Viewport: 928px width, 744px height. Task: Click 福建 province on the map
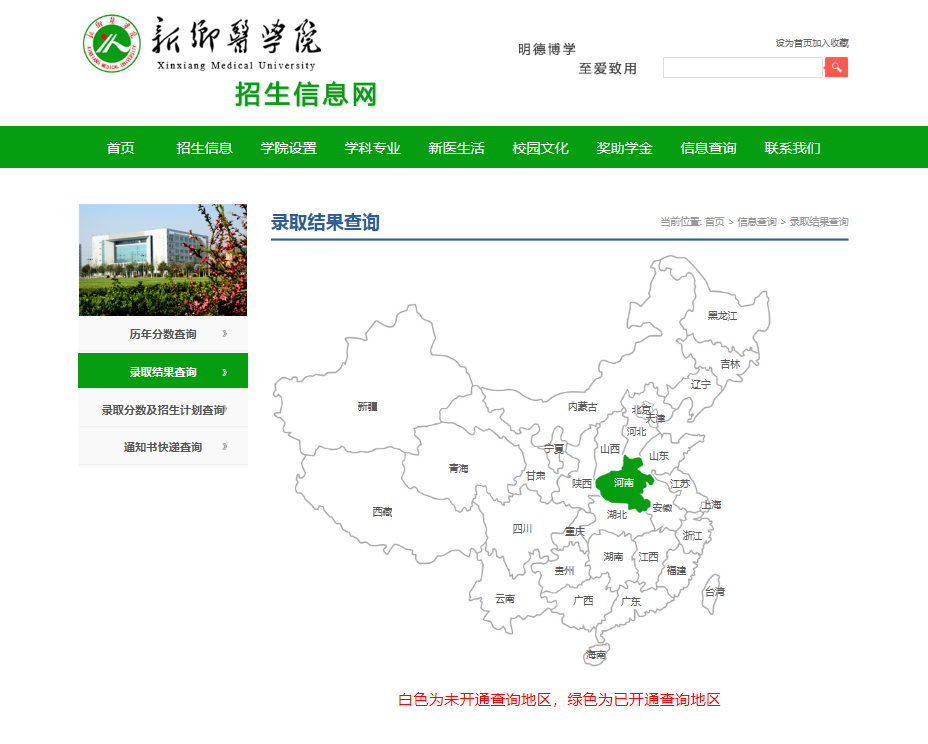pyautogui.click(x=676, y=571)
